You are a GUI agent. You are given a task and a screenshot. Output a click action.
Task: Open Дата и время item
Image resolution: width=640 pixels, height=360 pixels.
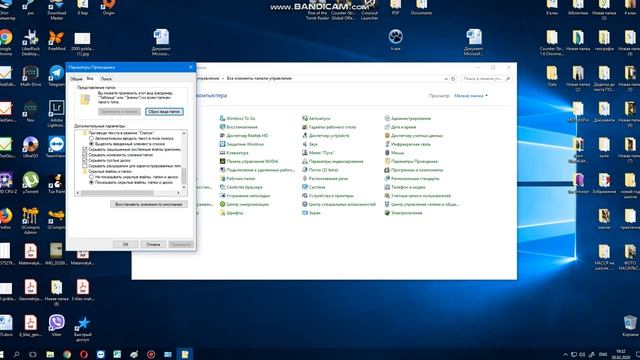[400, 127]
